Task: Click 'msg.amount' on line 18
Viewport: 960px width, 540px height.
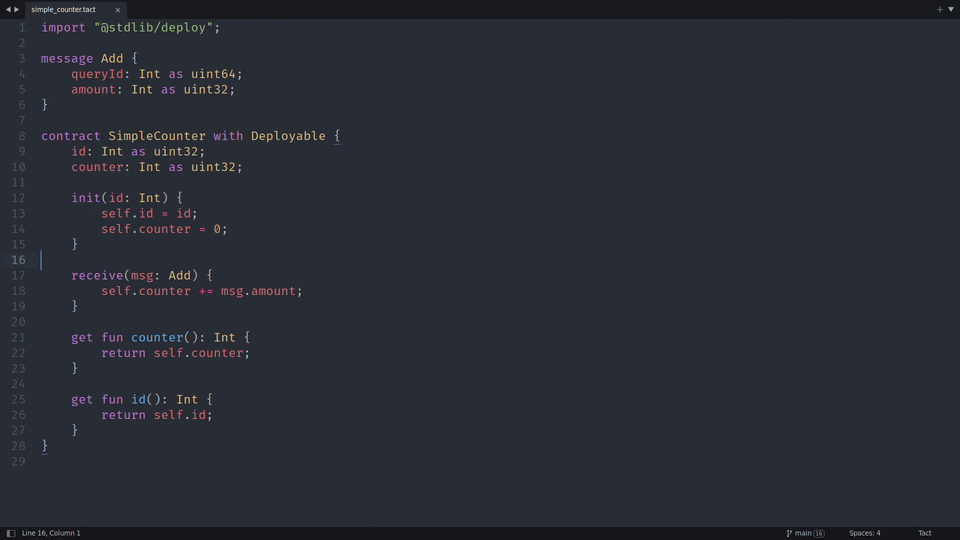Action: (258, 291)
